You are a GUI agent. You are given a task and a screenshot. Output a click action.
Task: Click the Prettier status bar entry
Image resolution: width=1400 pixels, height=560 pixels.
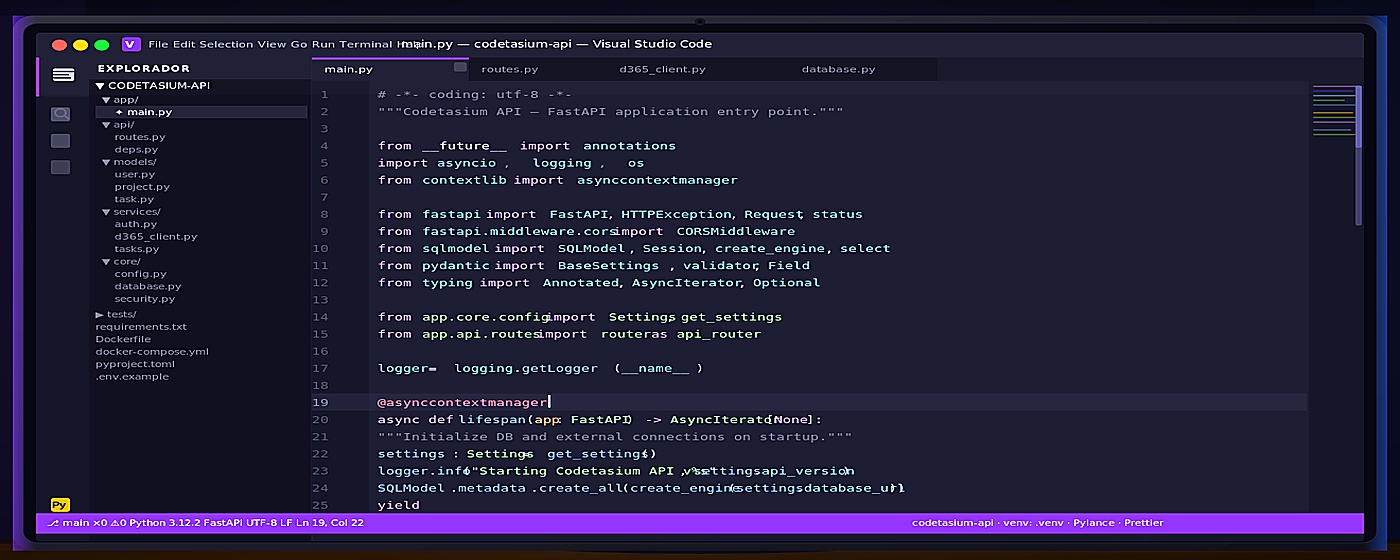1143,523
